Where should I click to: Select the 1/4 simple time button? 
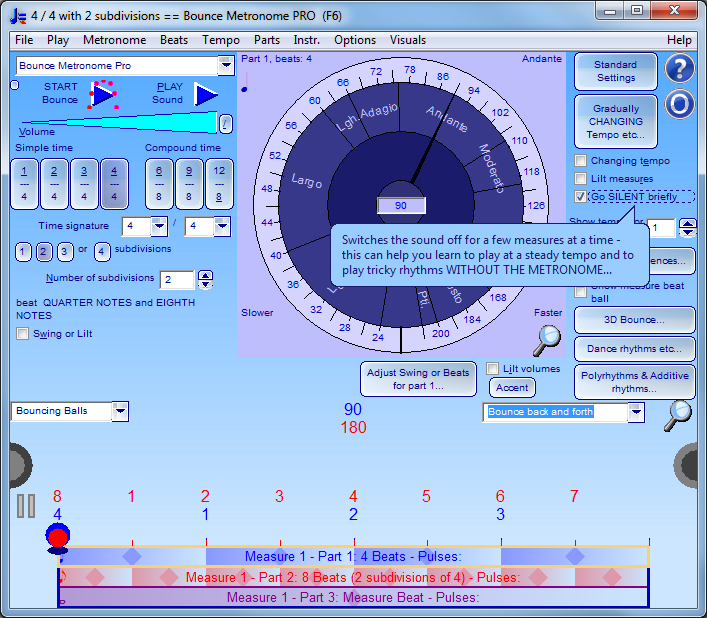24,184
